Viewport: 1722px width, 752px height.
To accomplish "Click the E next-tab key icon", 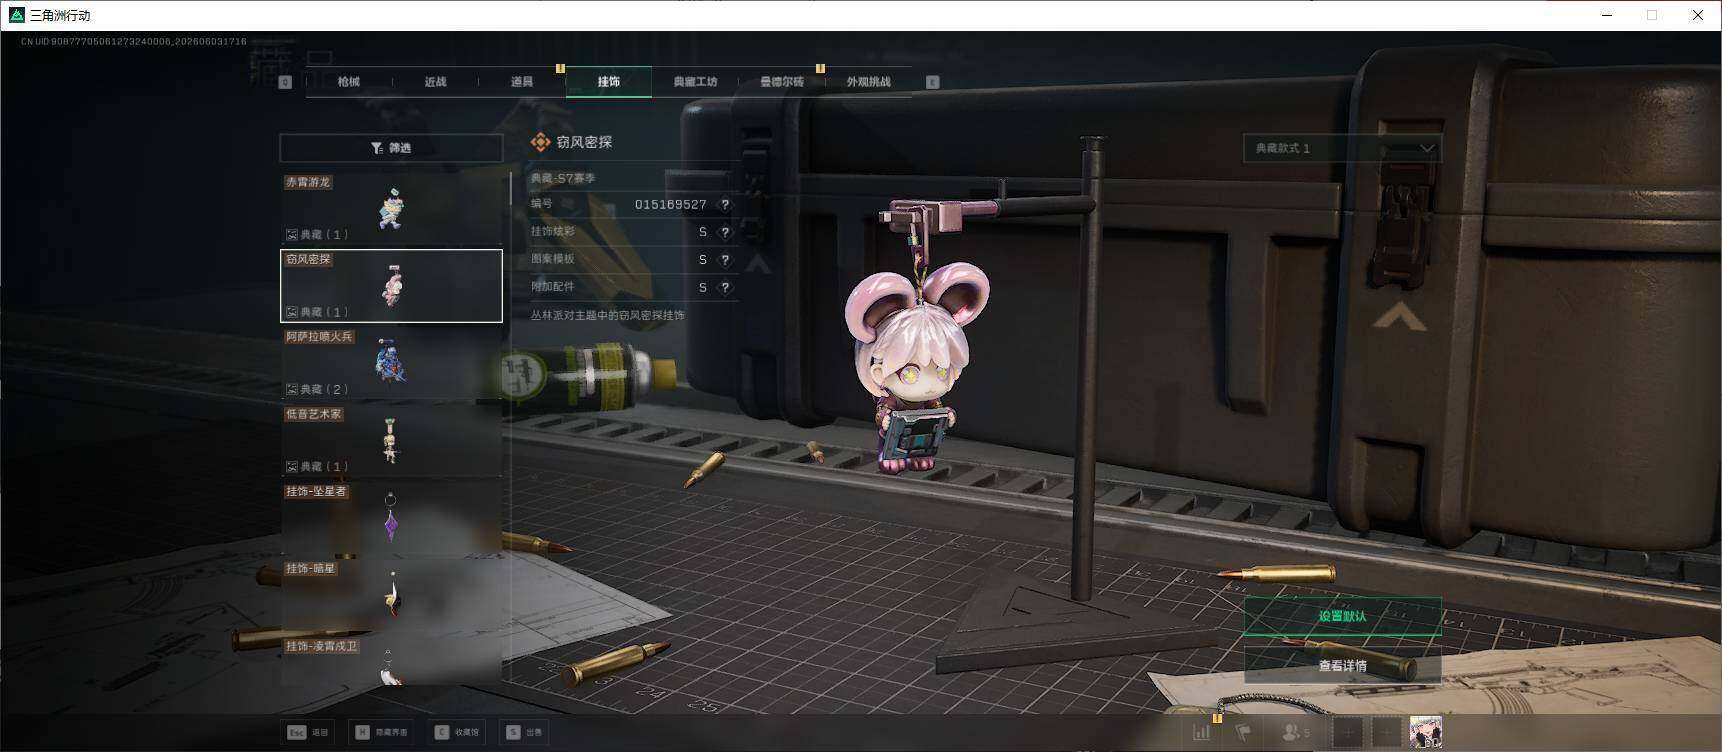I will coord(933,82).
